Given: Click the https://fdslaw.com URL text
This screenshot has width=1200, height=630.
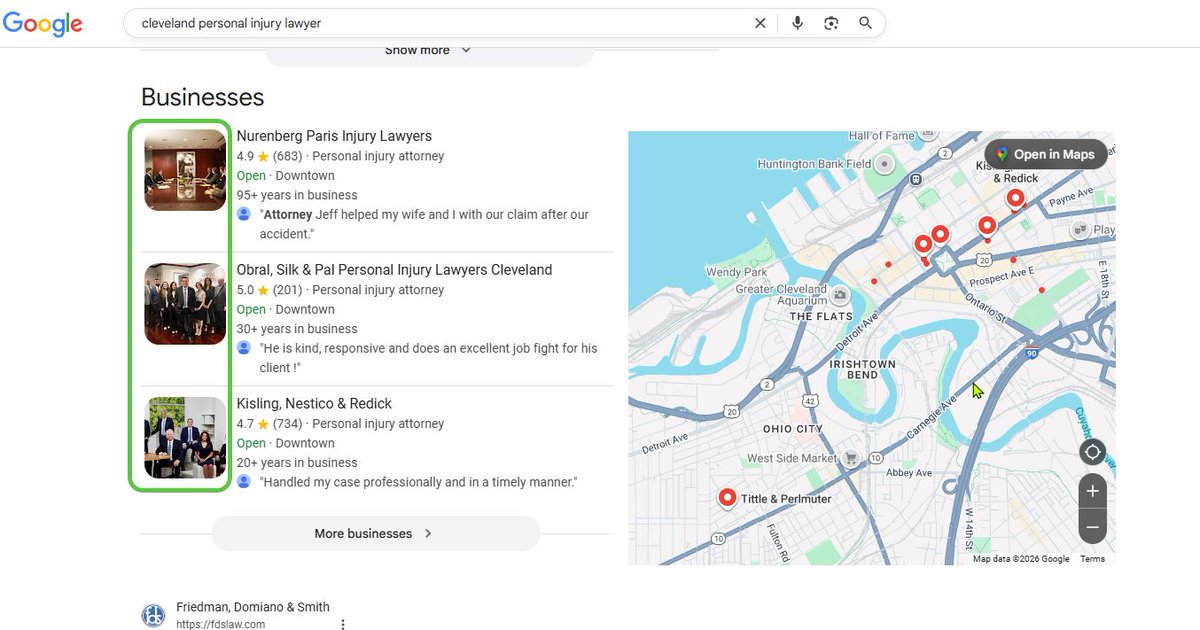Looking at the screenshot, I should point(221,625).
